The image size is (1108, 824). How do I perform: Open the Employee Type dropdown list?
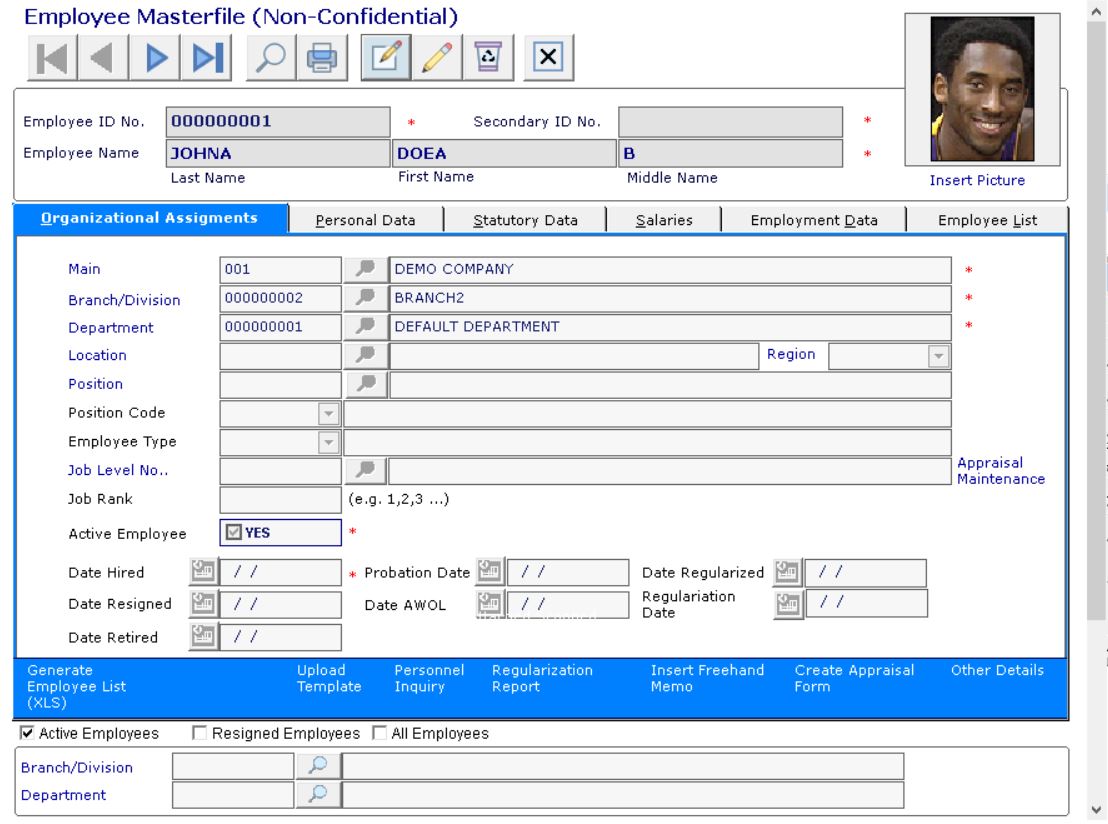click(x=328, y=442)
